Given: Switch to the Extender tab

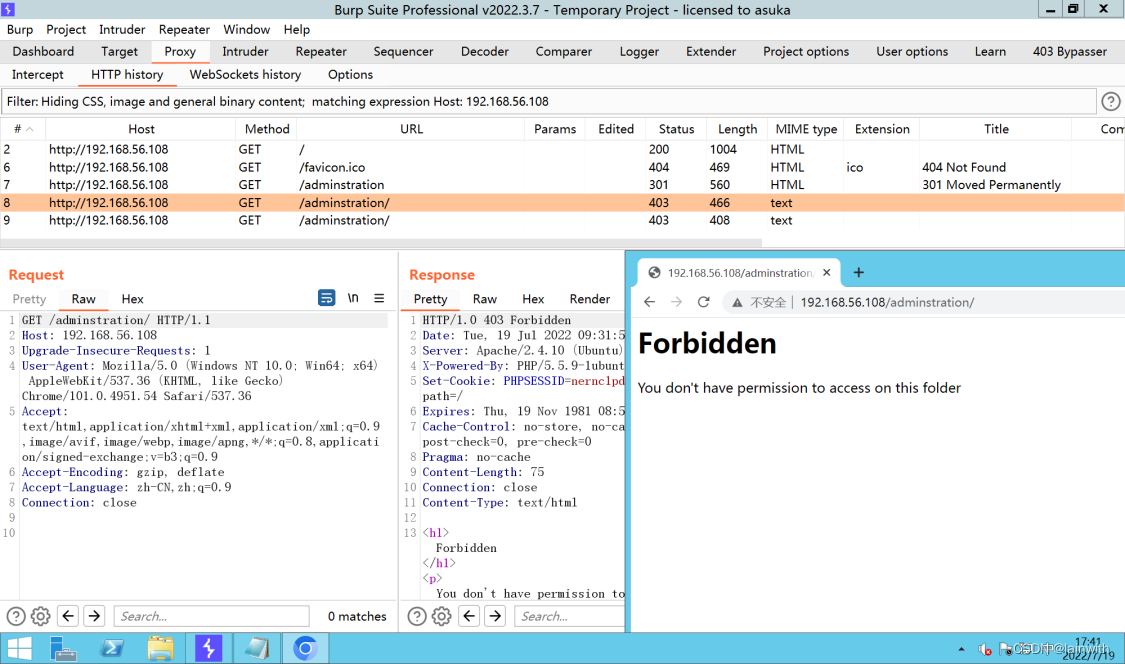Looking at the screenshot, I should (x=711, y=52).
